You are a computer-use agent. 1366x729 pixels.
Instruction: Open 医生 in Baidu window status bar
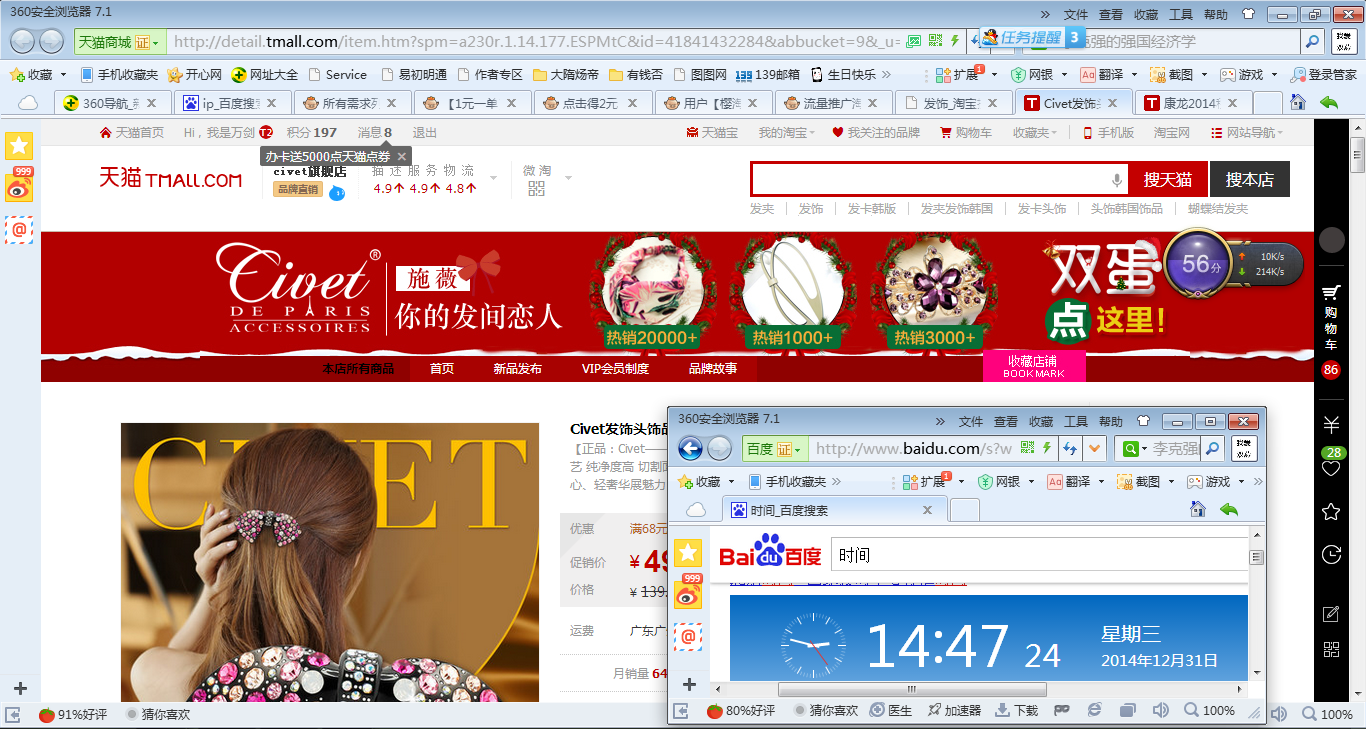[892, 710]
